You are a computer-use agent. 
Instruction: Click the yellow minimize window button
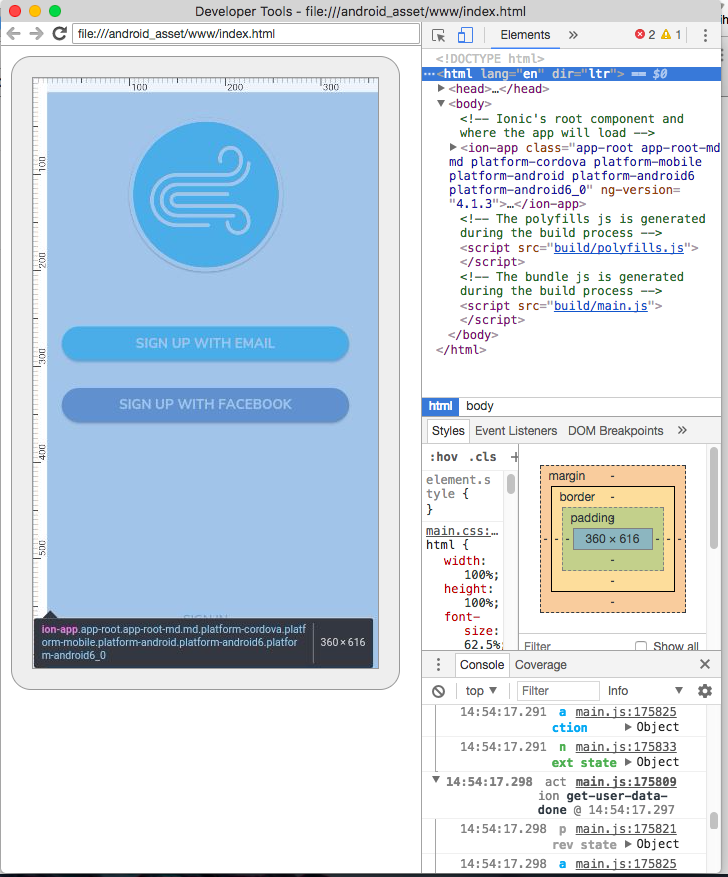(35, 11)
